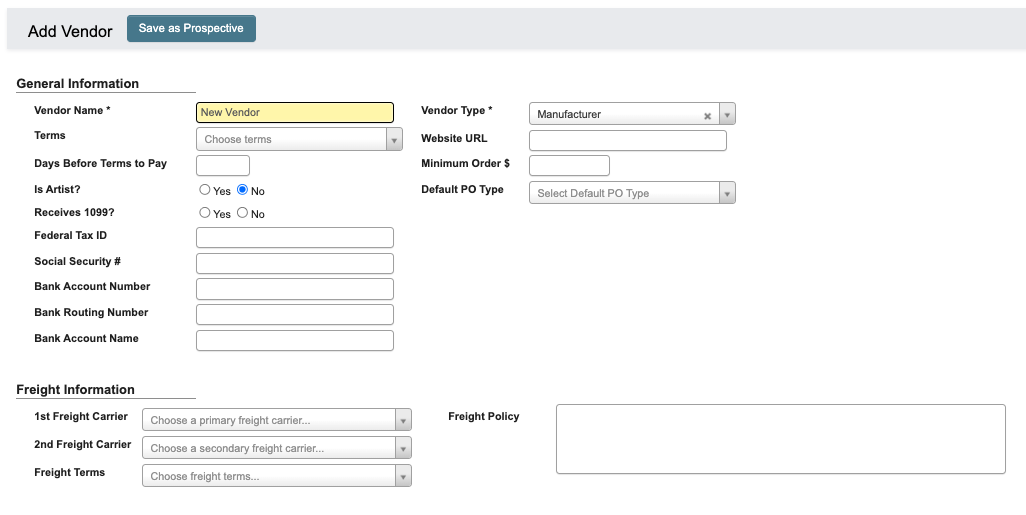Select No for Is Artist
This screenshot has width=1026, height=515.
[243, 190]
